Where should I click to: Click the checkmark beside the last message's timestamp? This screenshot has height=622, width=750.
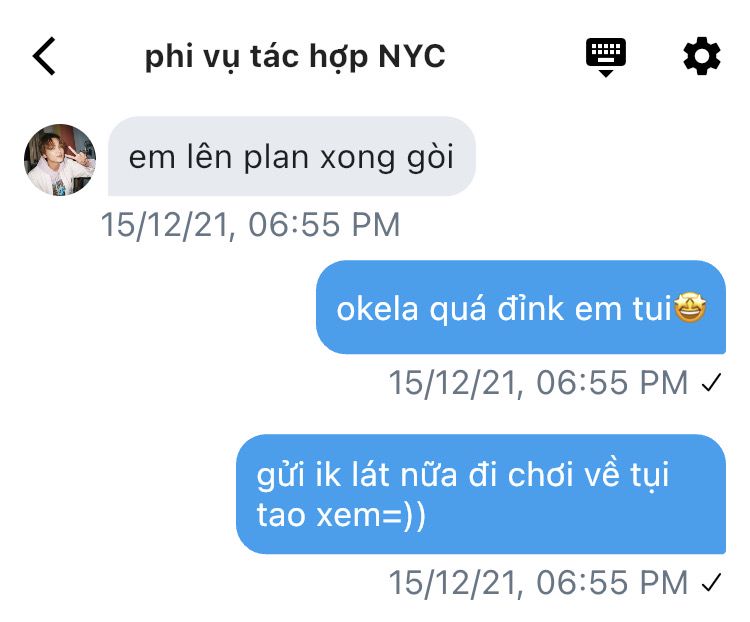pyautogui.click(x=711, y=582)
